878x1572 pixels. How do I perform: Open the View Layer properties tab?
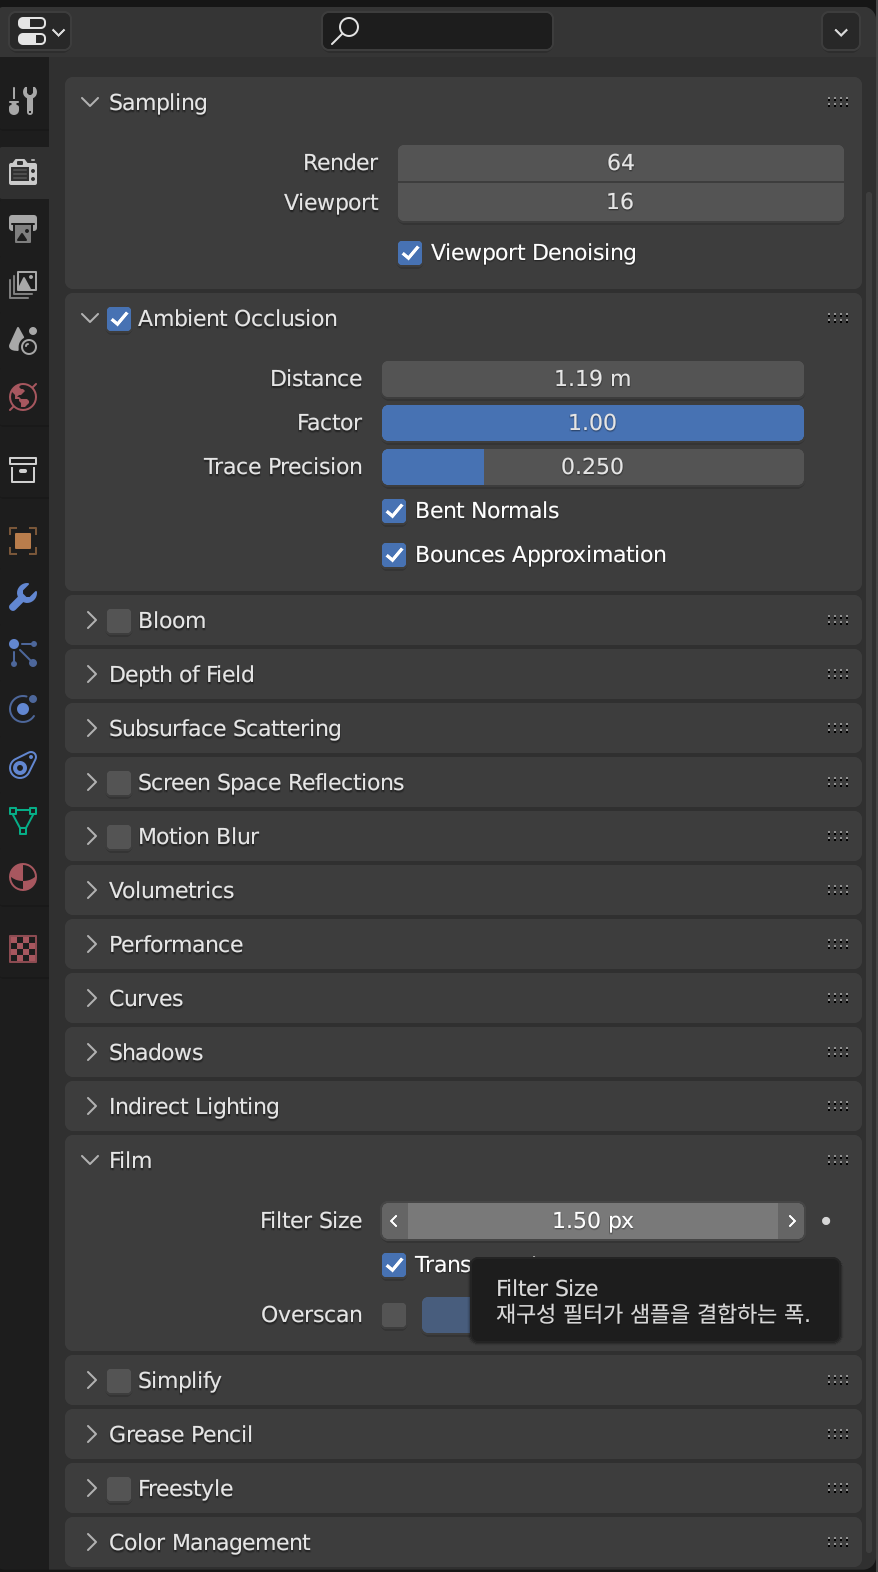[23, 285]
